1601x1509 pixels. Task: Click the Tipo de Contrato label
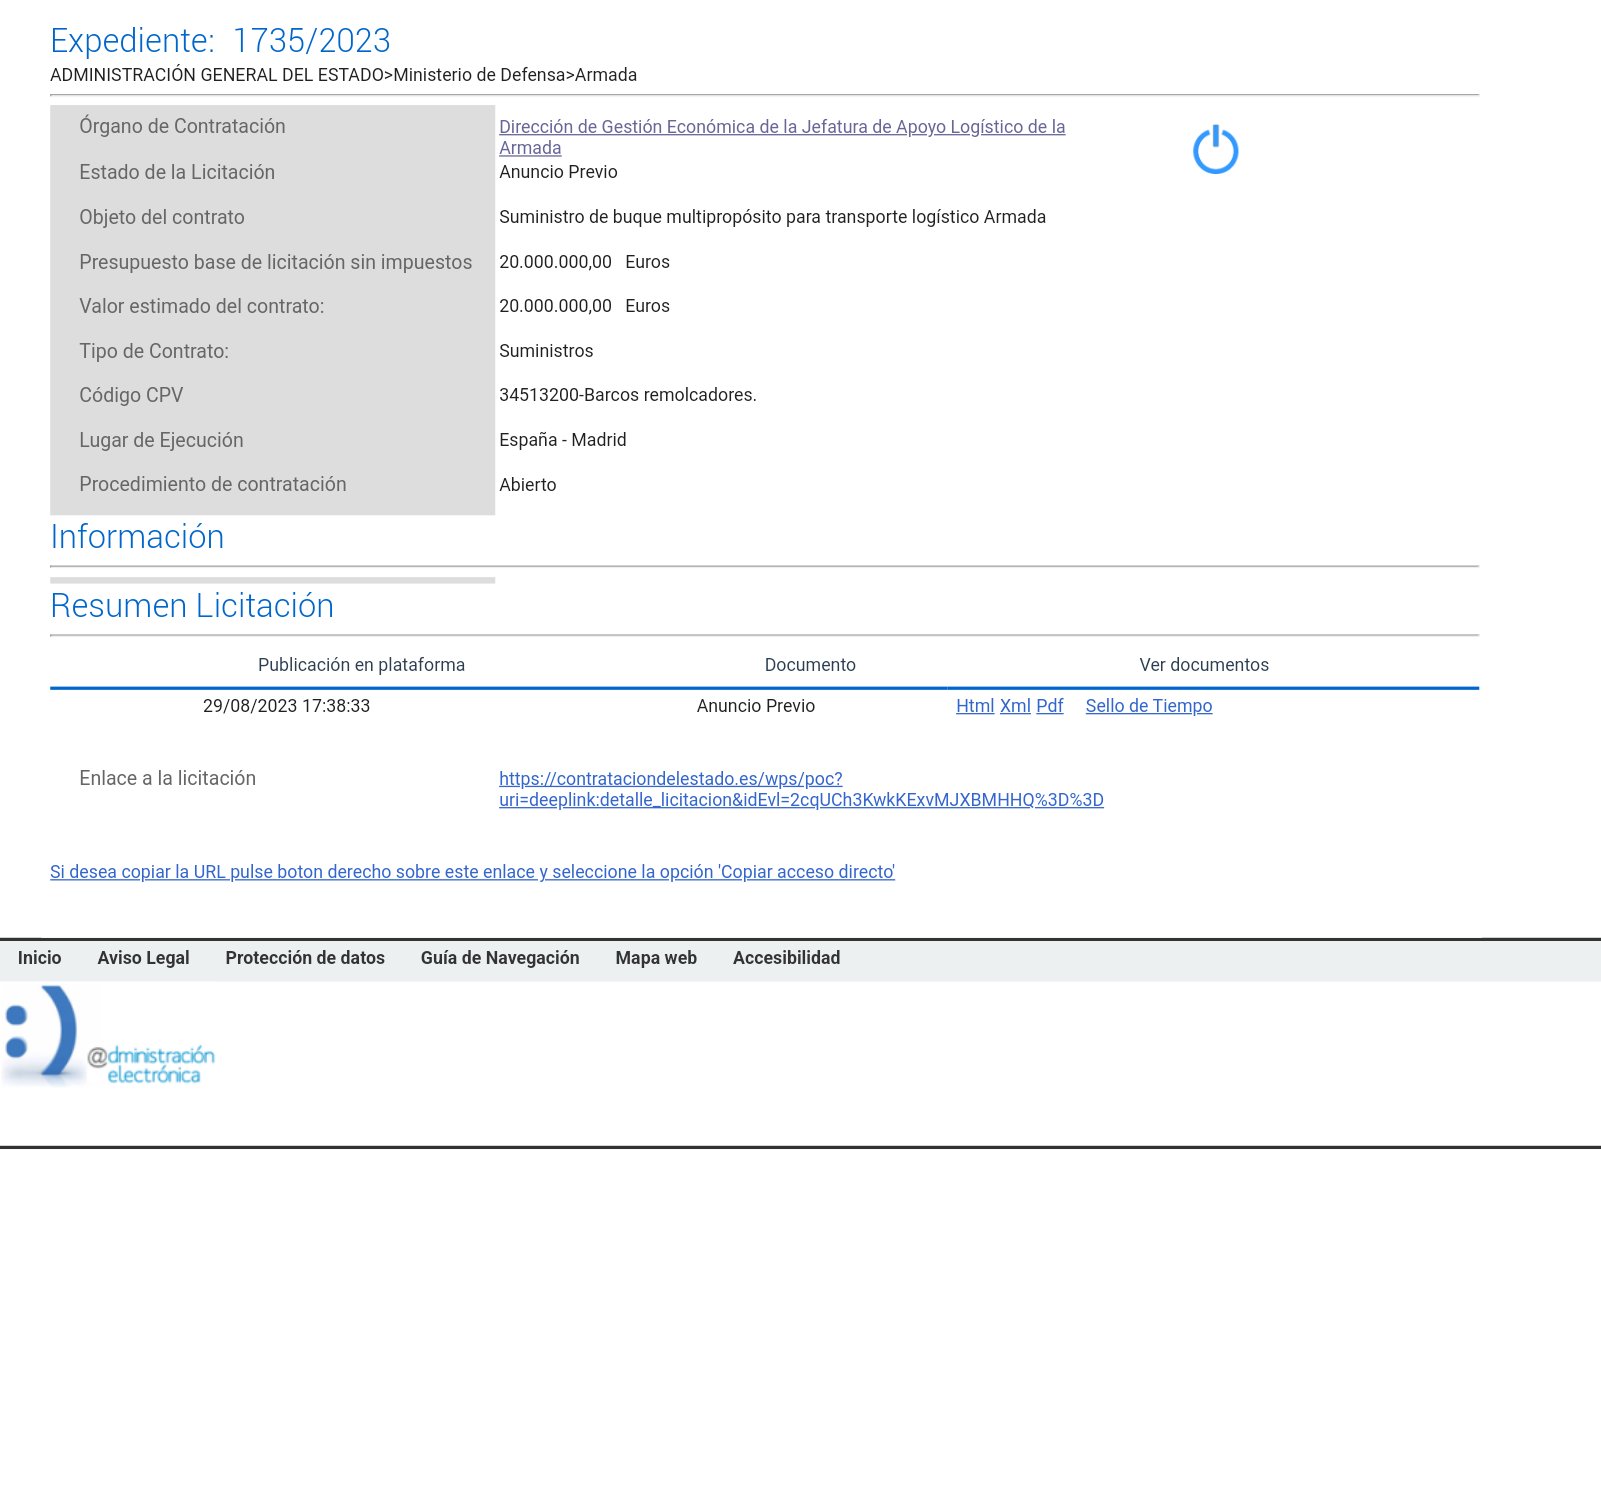point(154,351)
